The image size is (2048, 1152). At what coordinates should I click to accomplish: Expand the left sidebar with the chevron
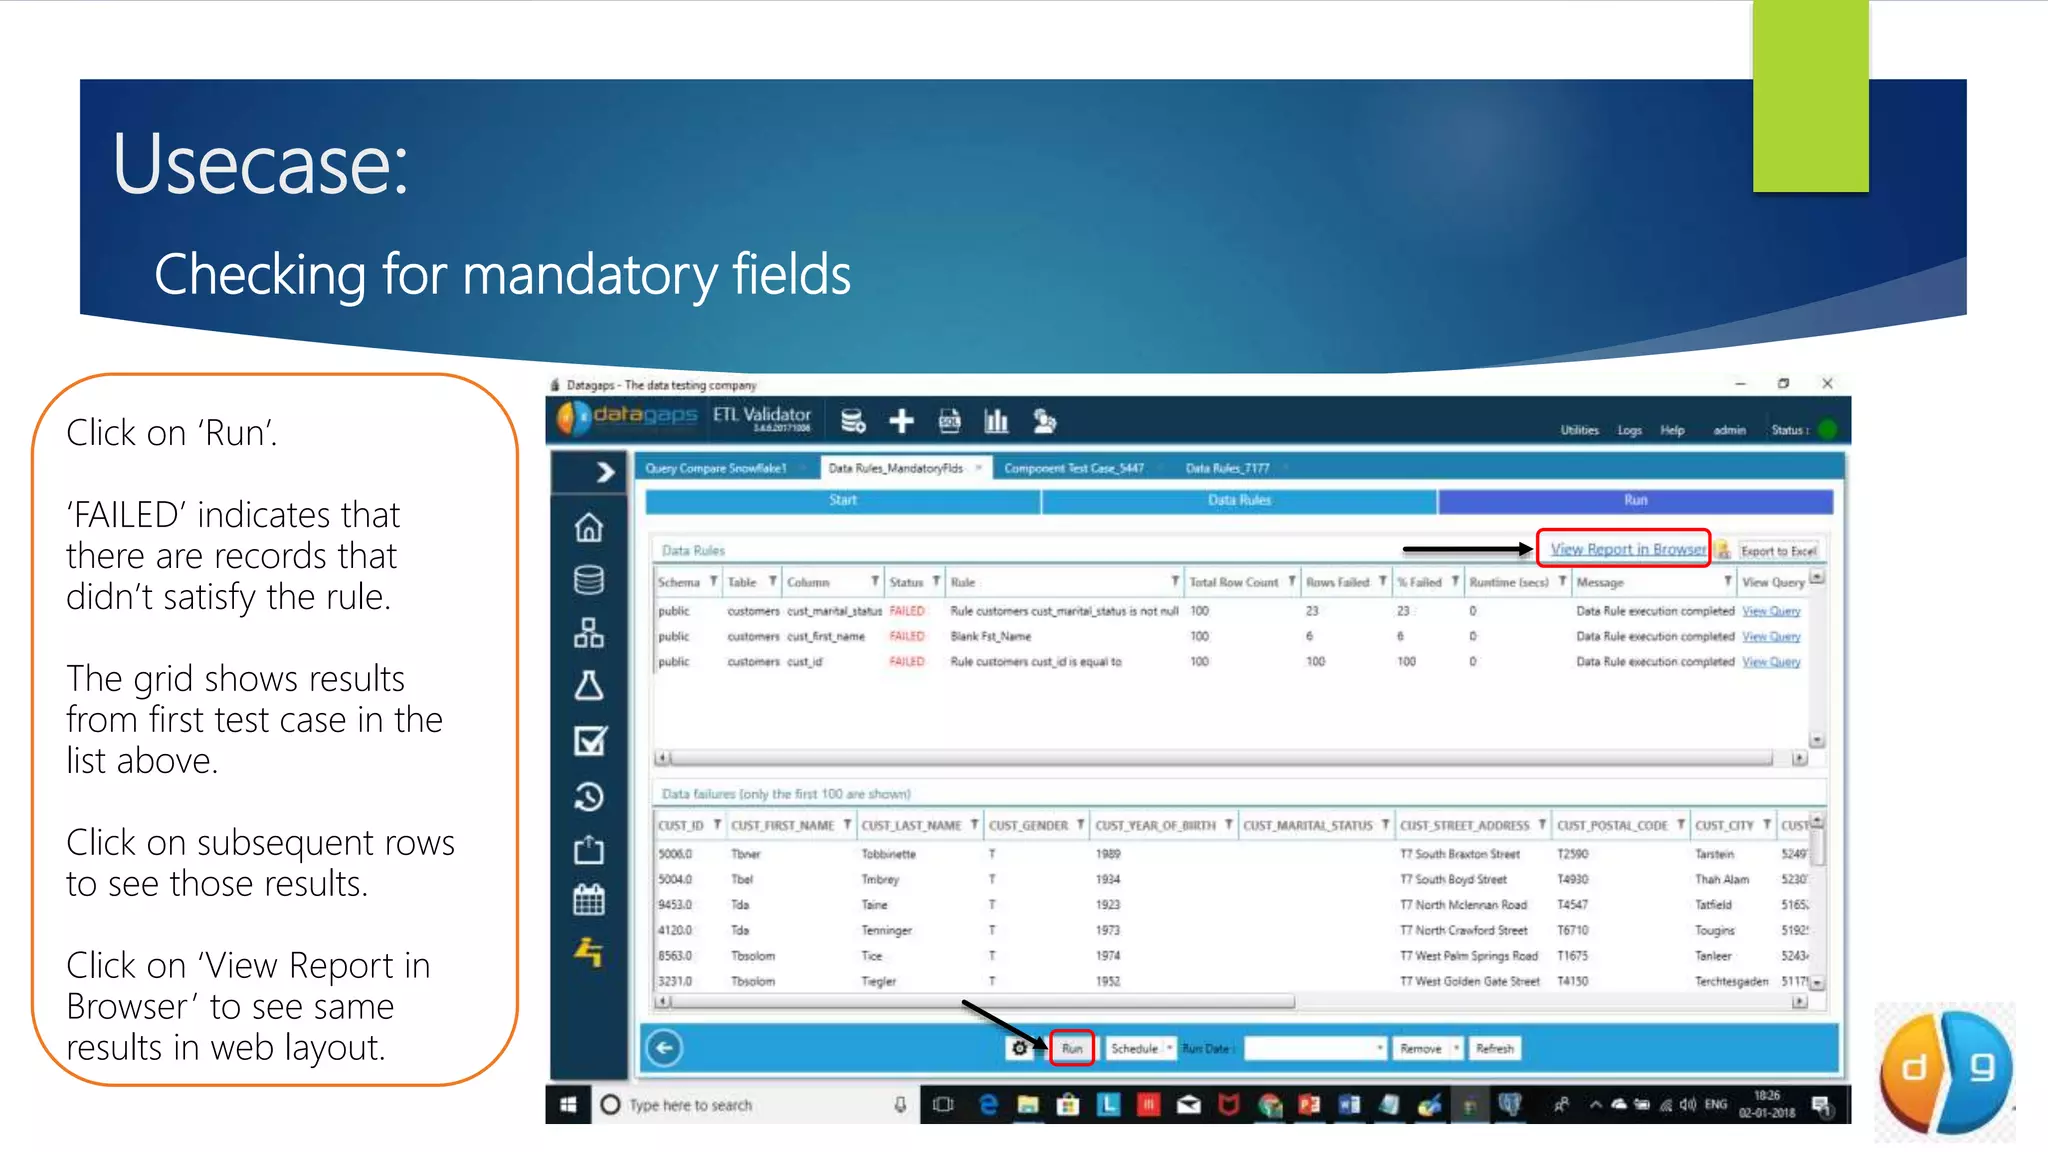click(604, 472)
